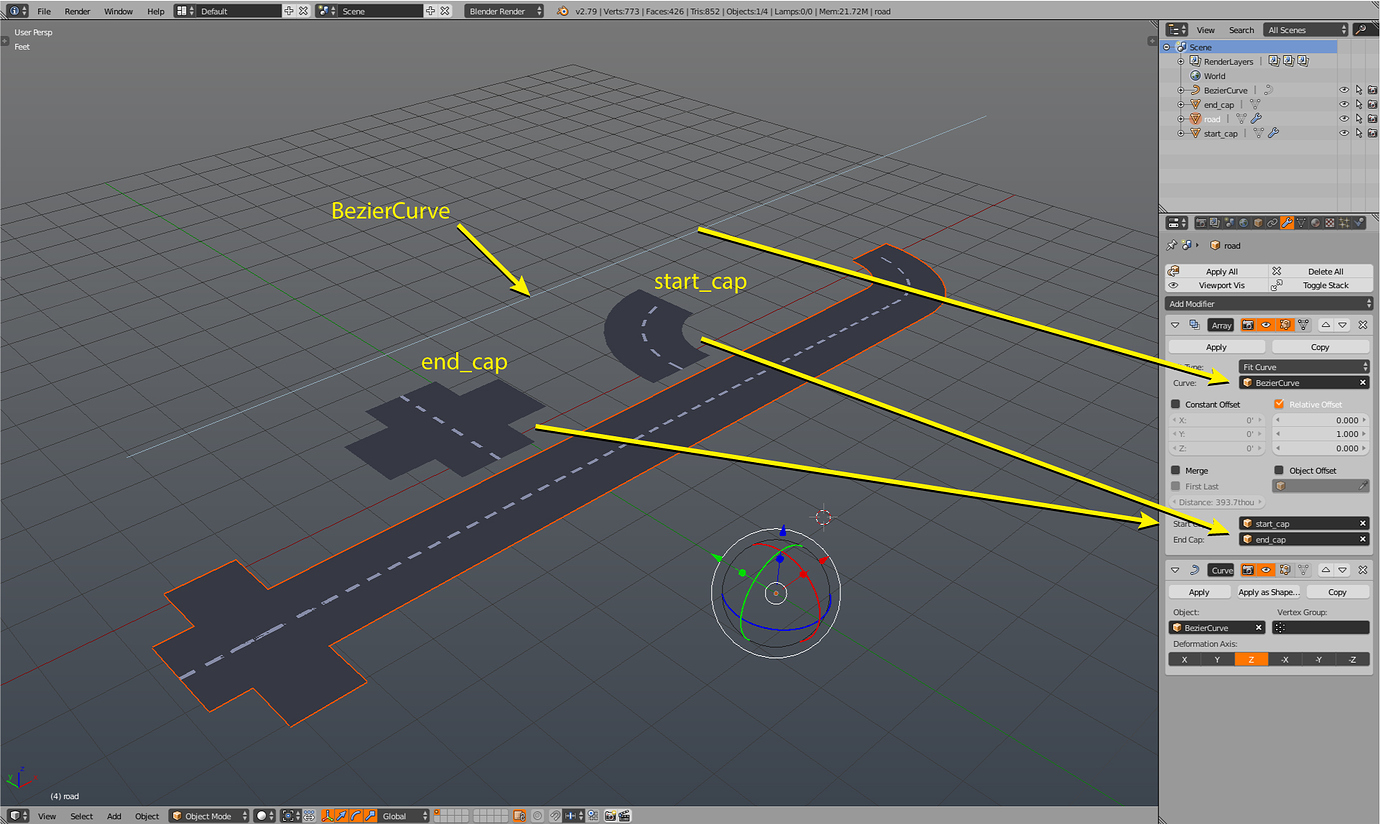
Task: Open the Render menu
Action: (x=77, y=11)
